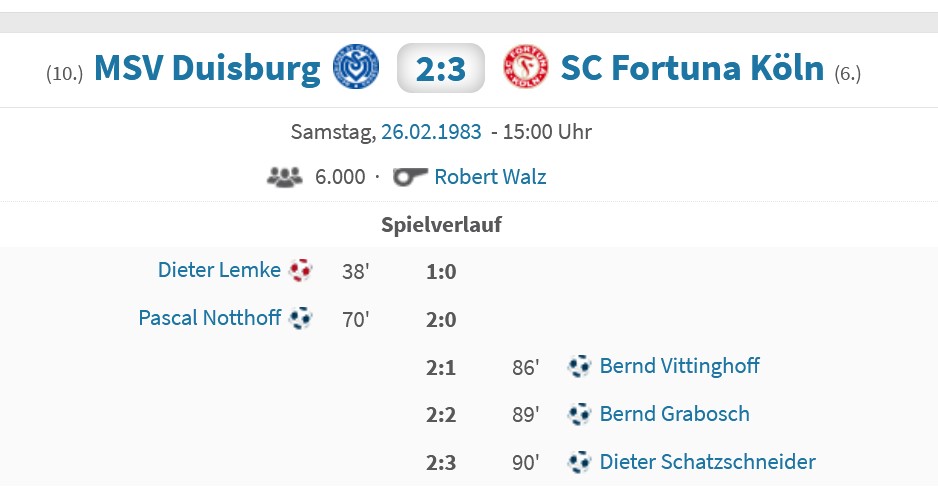938x495 pixels.
Task: Open Bernd Grabosch's player profile
Action: [x=674, y=414]
